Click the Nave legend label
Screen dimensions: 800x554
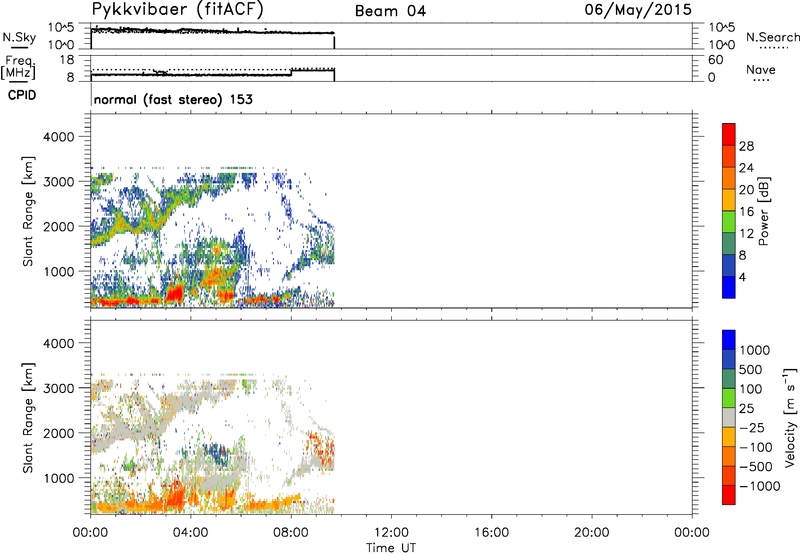point(761,70)
